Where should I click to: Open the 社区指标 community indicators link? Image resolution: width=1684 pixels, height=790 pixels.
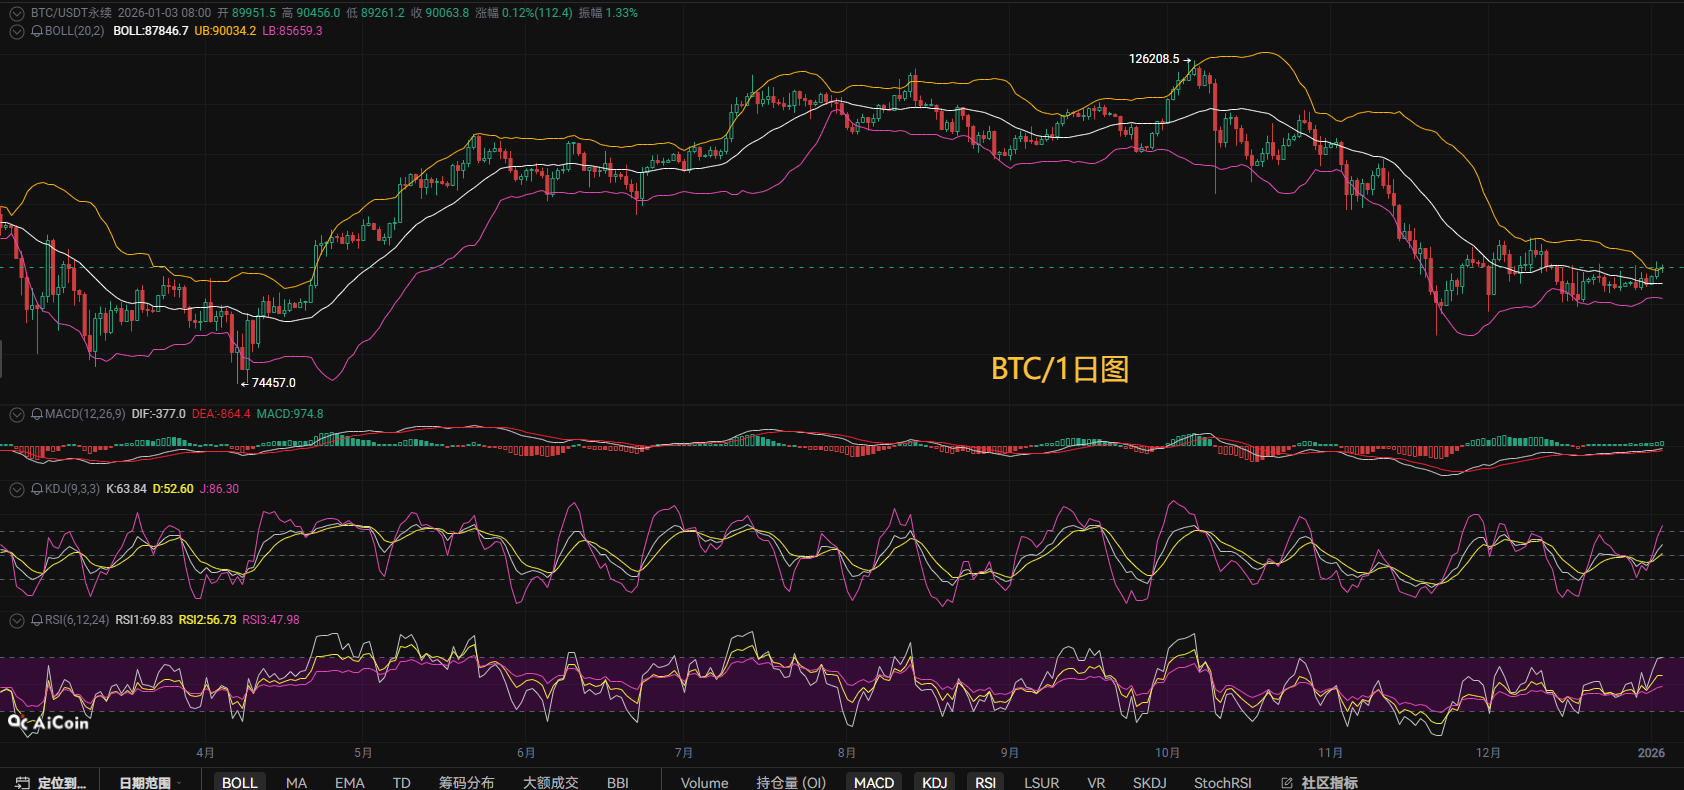[x=1329, y=782]
